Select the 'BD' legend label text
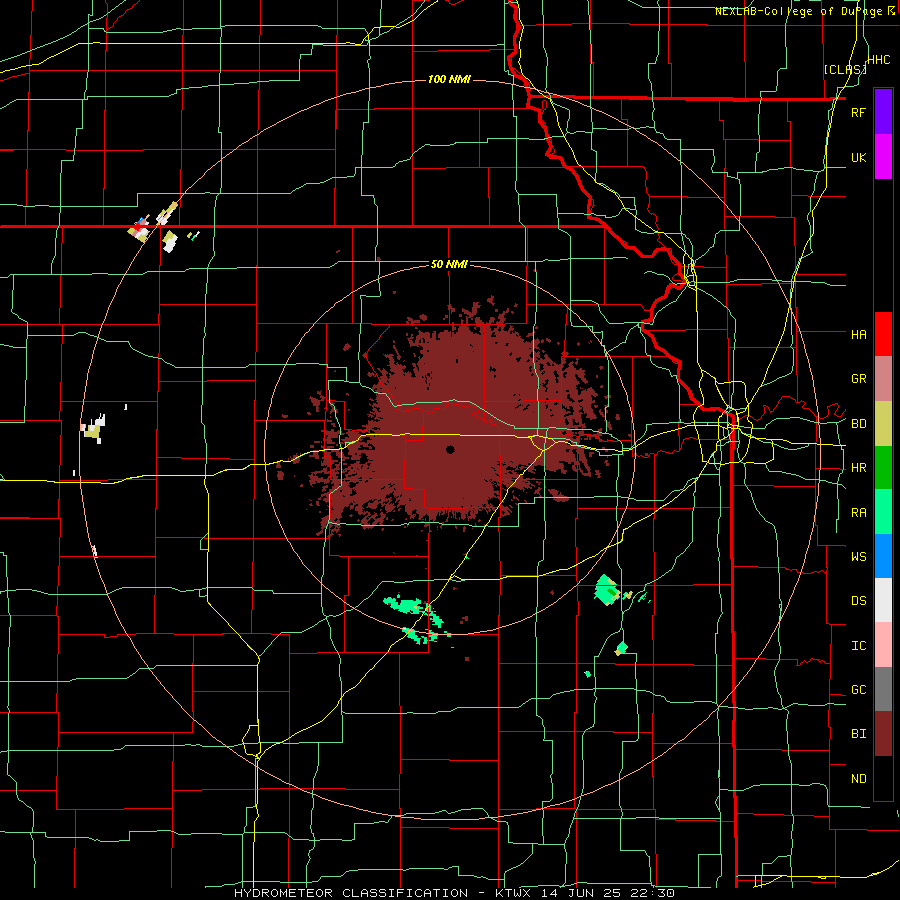This screenshot has height=900, width=900. [858, 424]
